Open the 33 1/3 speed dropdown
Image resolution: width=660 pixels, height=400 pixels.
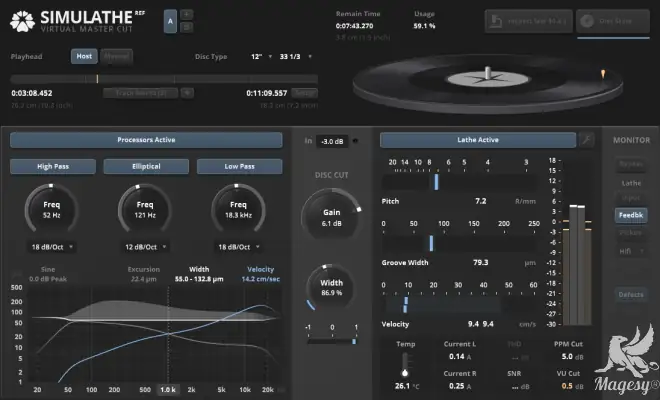click(x=295, y=56)
